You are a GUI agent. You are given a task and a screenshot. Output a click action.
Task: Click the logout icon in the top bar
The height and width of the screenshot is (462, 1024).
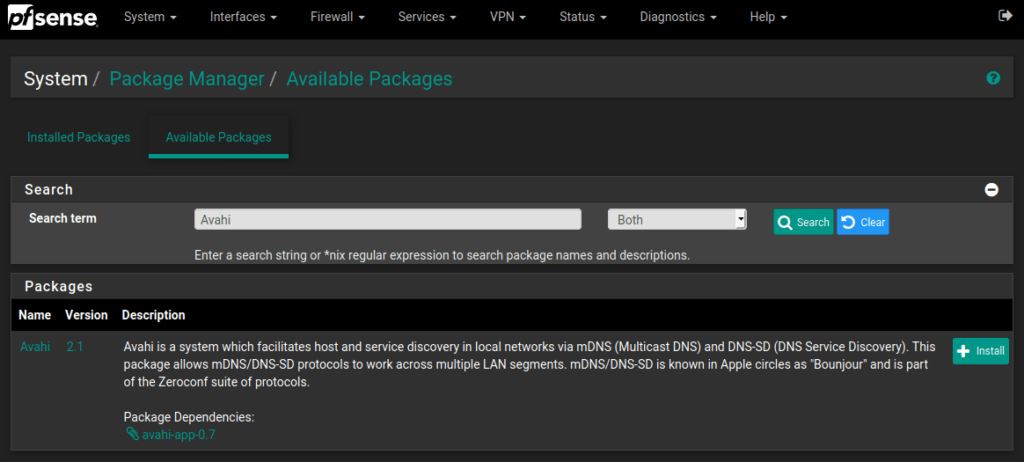pyautogui.click(x=1005, y=16)
